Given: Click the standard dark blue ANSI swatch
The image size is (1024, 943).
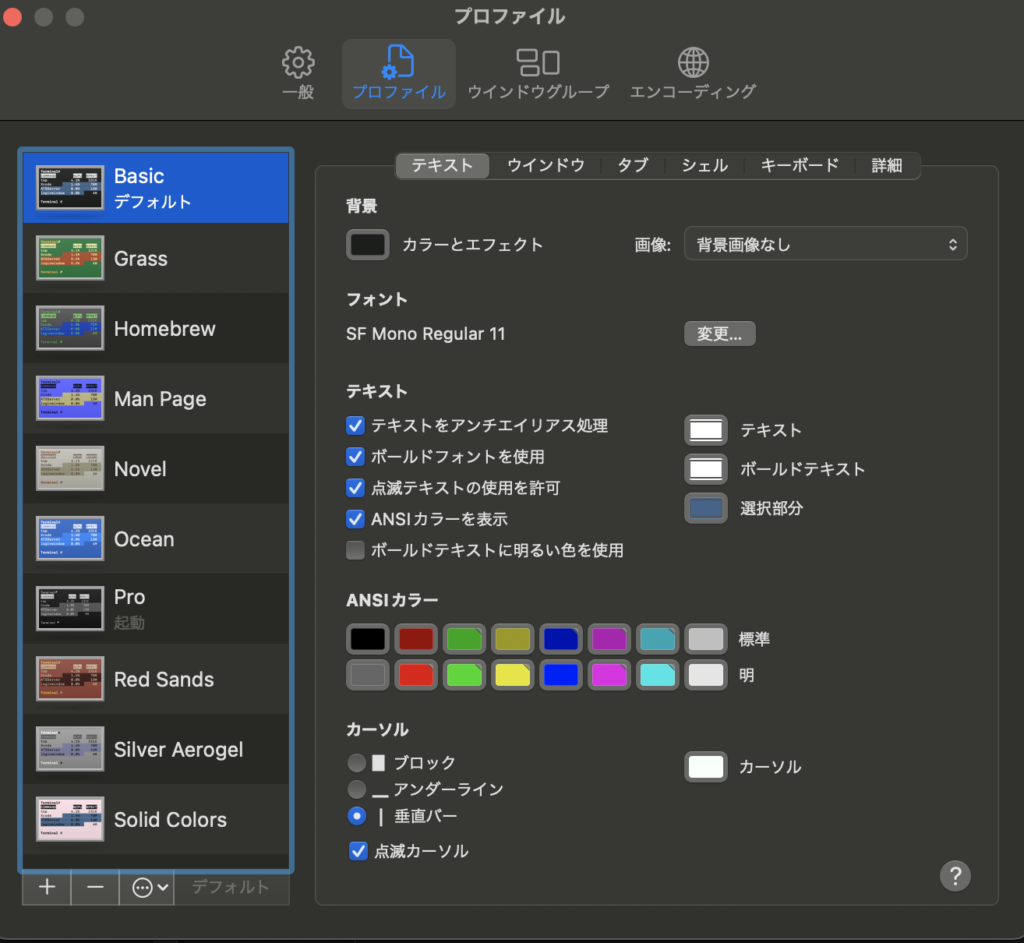Looking at the screenshot, I should (x=561, y=639).
